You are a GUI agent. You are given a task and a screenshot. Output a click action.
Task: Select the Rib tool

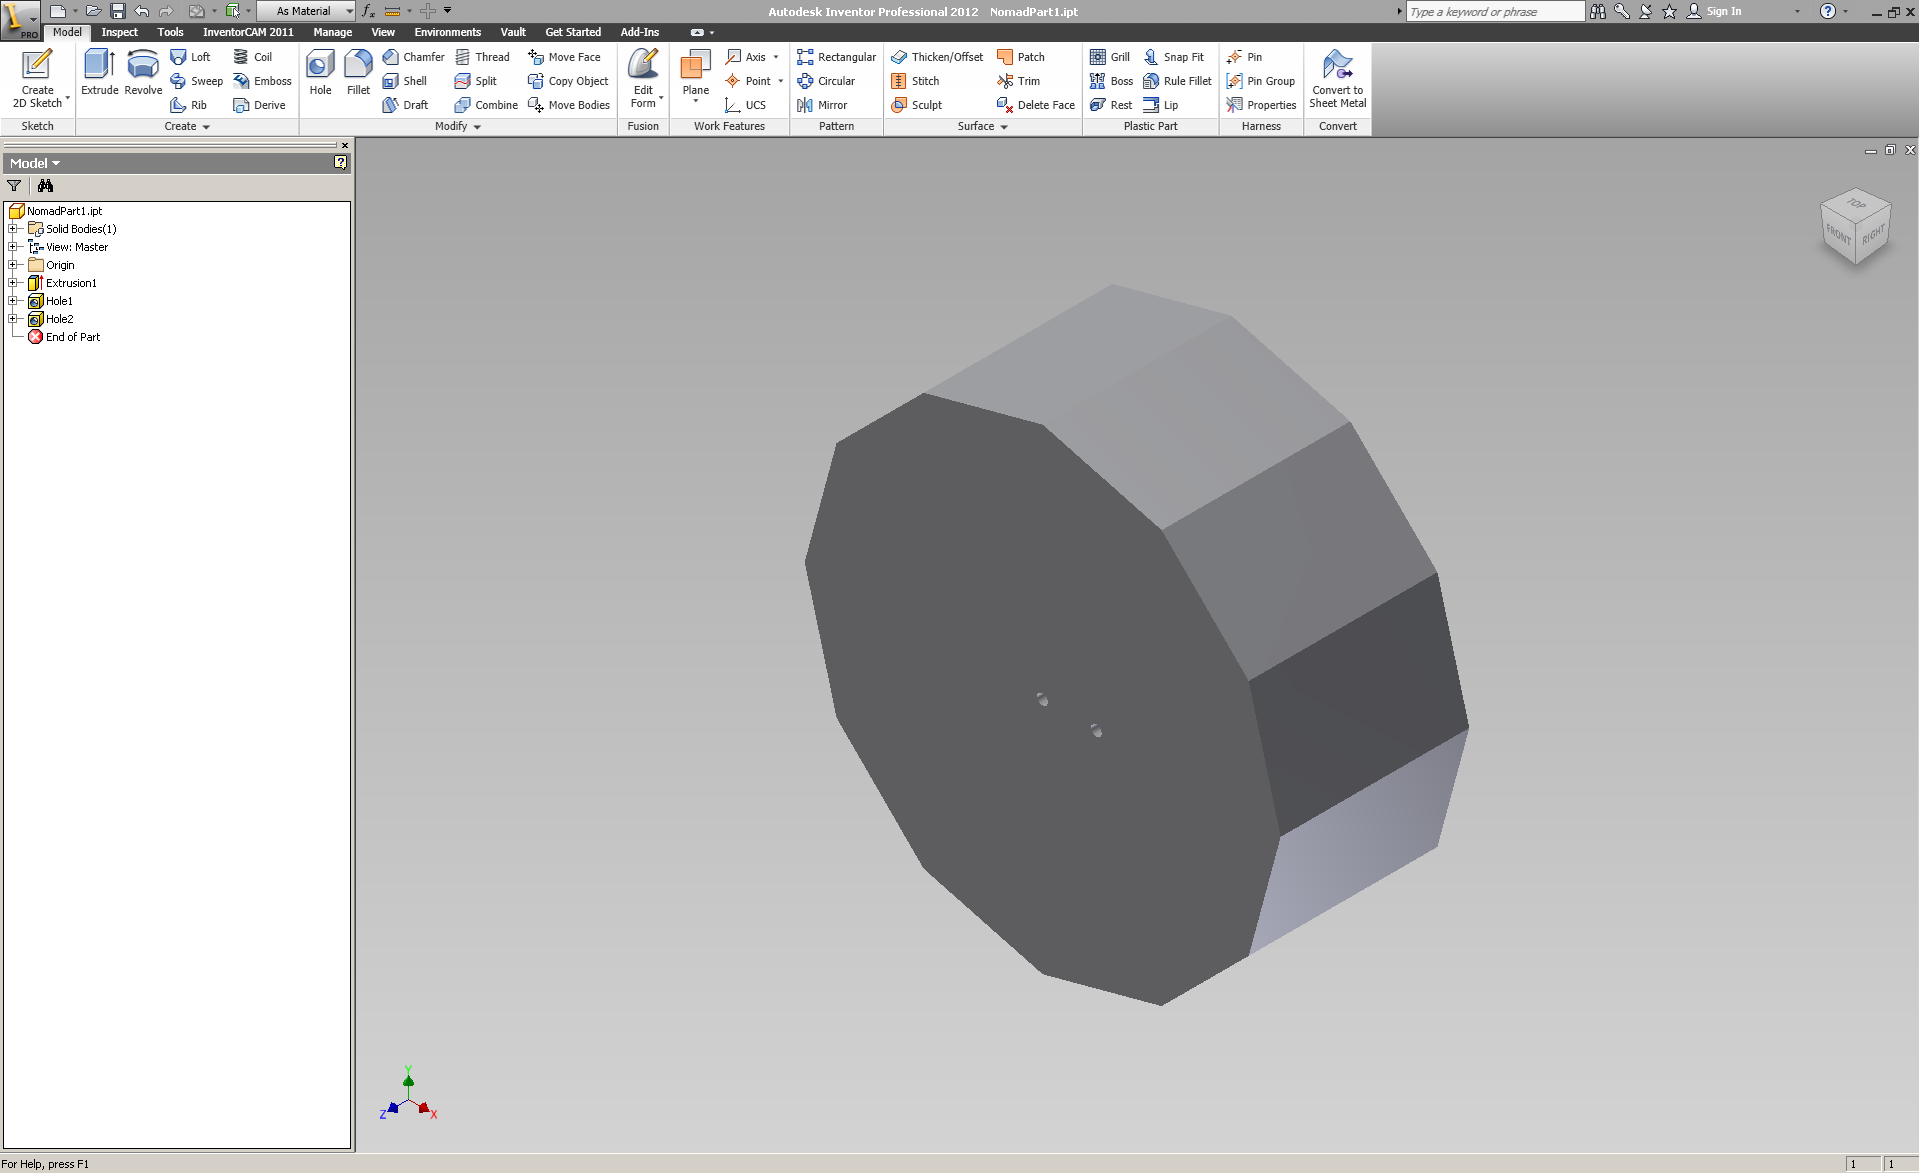click(188, 105)
